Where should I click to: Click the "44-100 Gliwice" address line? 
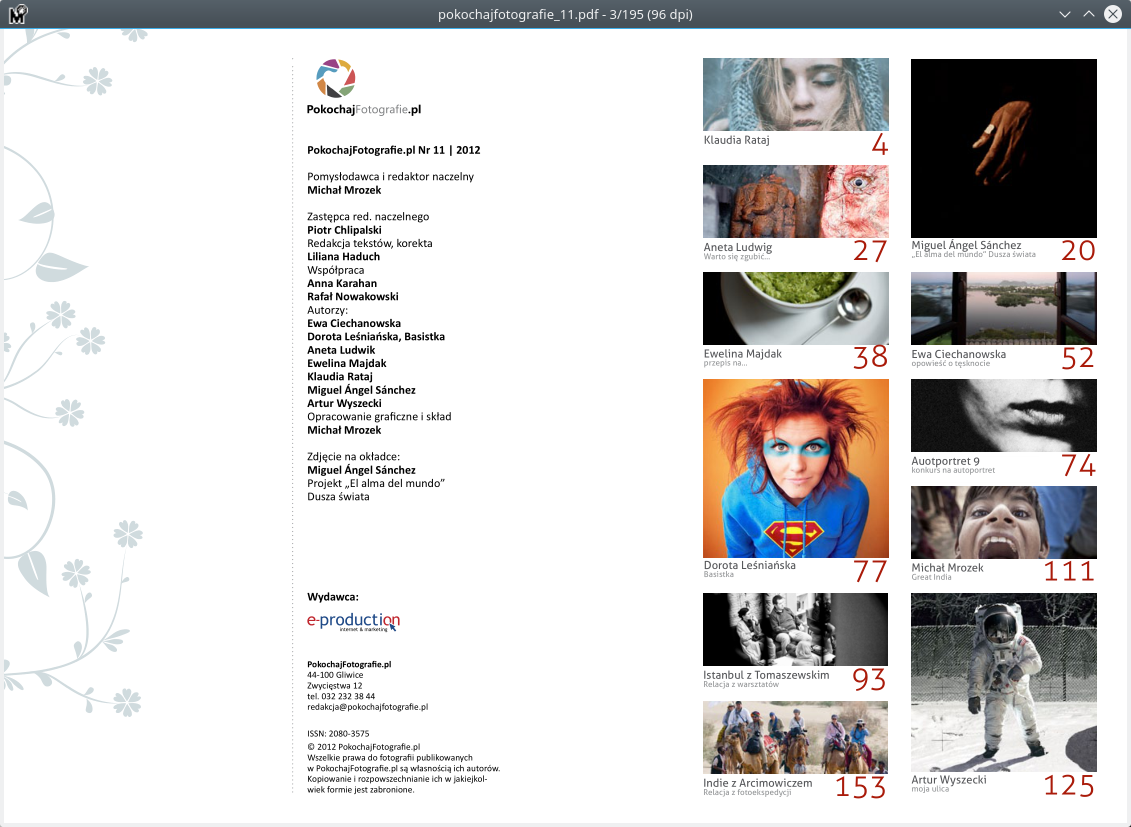click(x=335, y=675)
